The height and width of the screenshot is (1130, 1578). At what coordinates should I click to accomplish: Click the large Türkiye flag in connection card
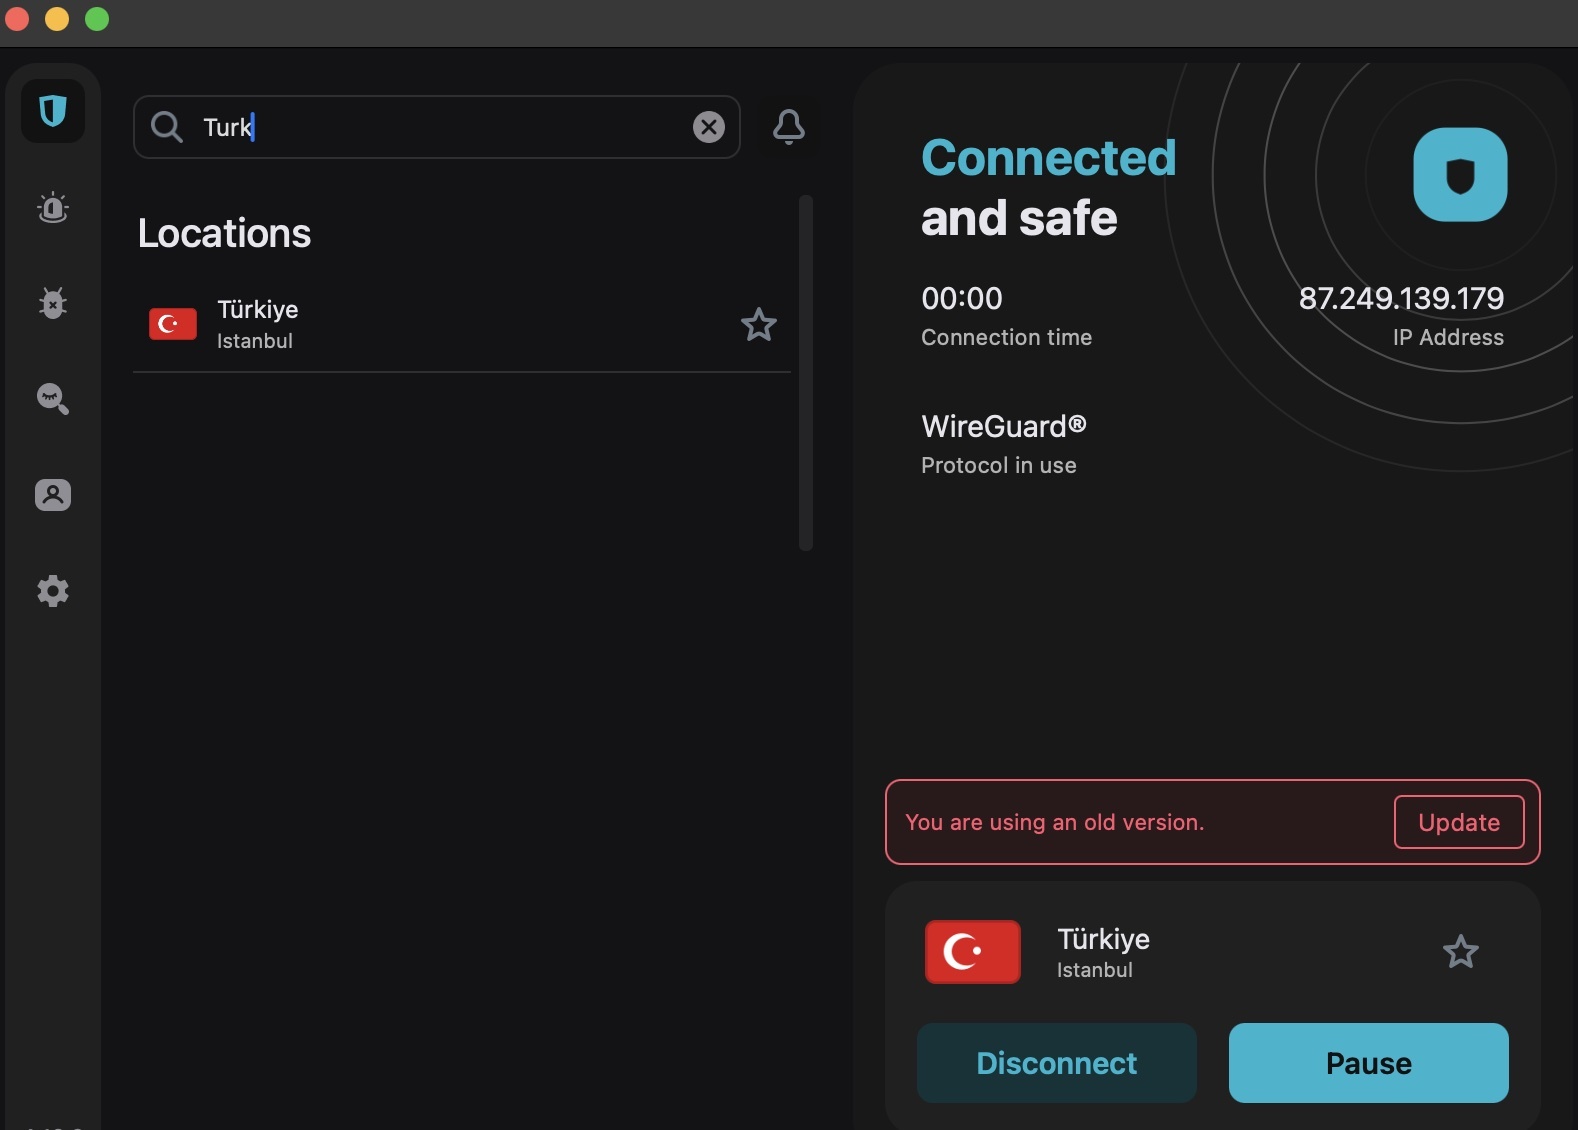coord(973,952)
